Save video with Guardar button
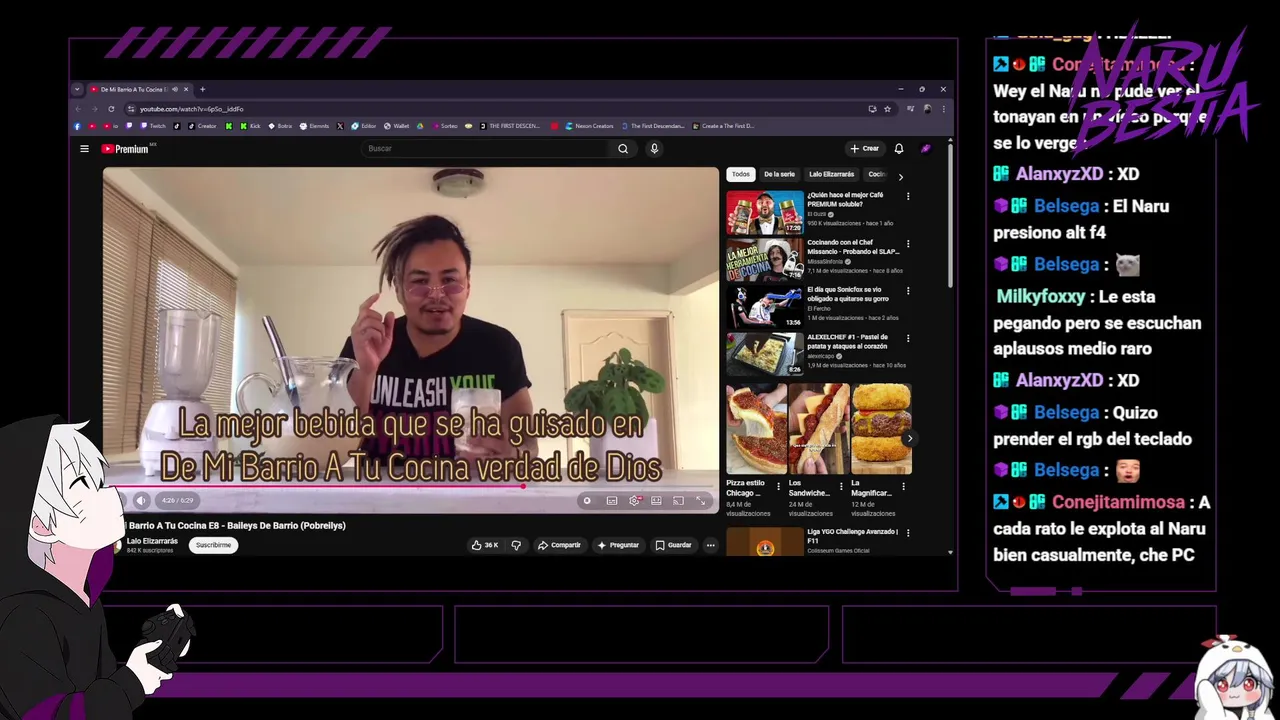This screenshot has width=1280, height=720. (x=673, y=545)
